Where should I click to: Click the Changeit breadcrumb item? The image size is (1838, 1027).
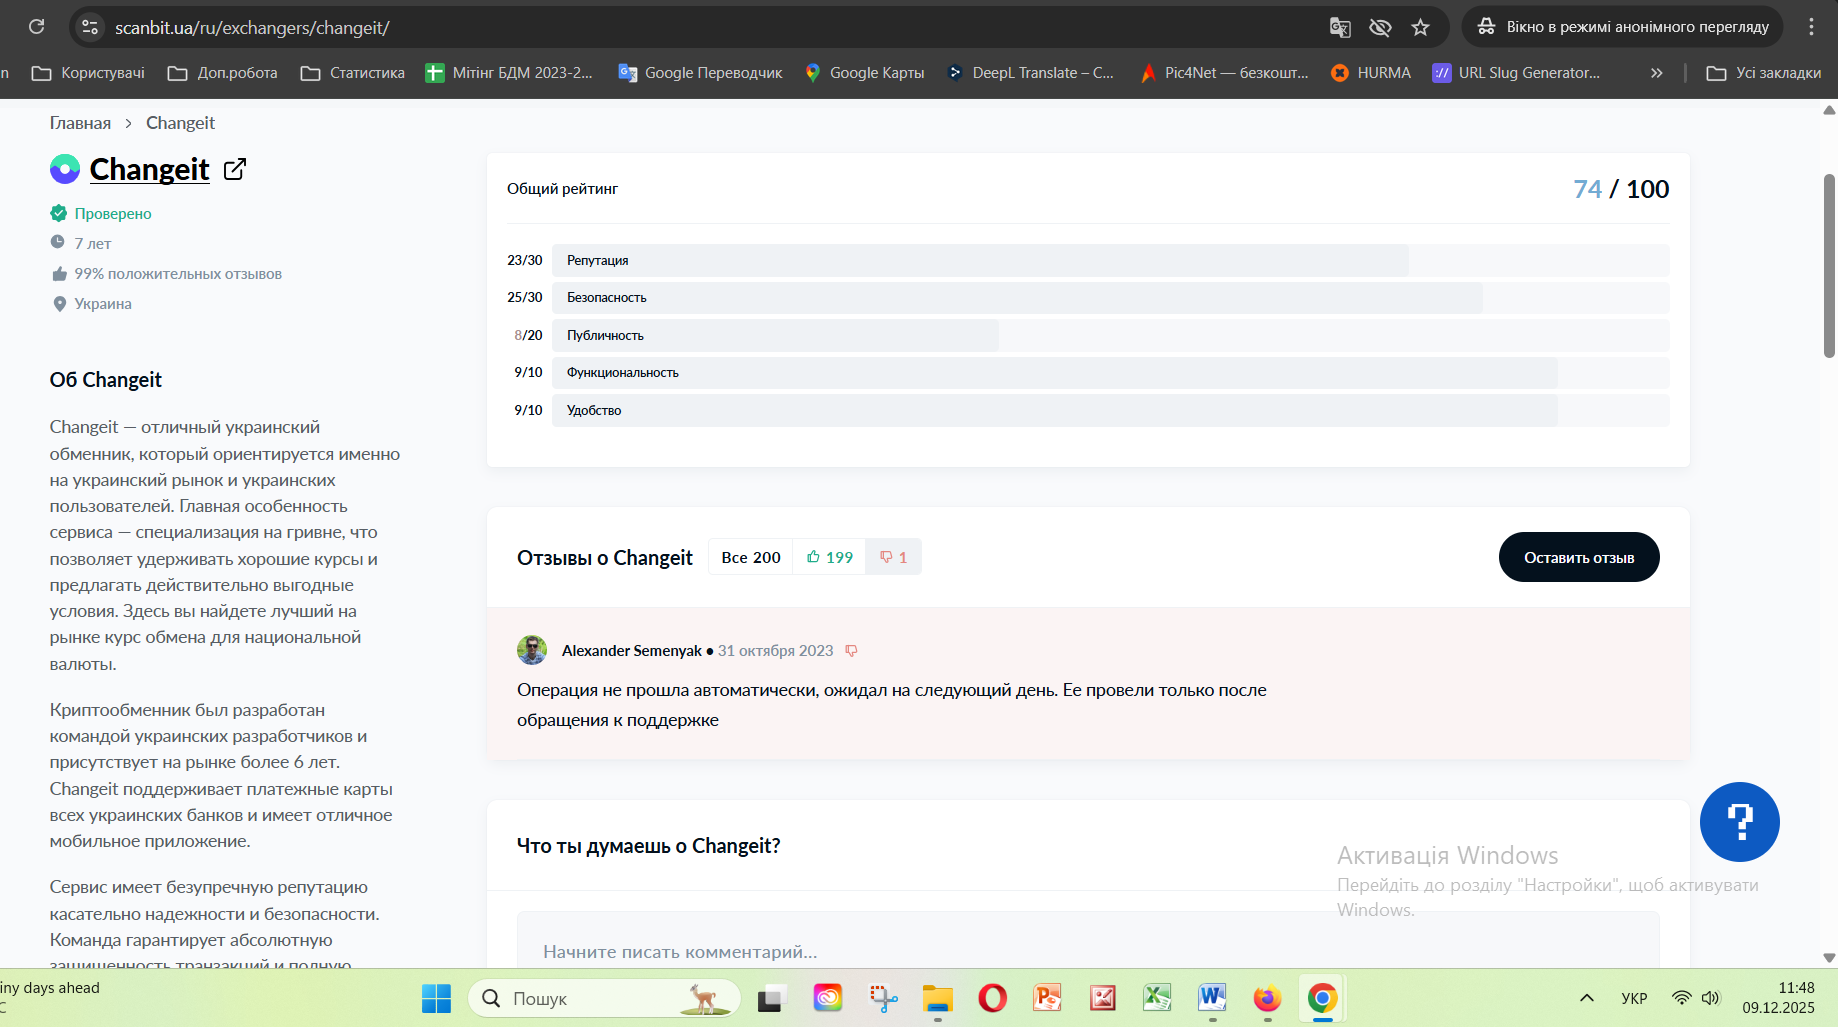tap(180, 123)
